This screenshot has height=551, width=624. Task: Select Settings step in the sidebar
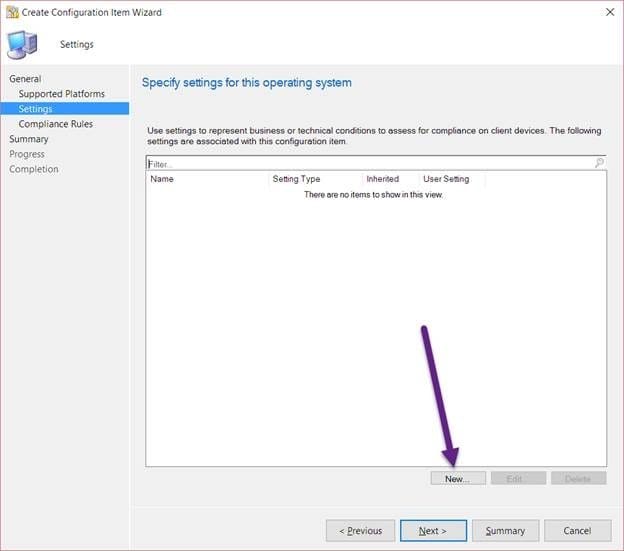64,109
